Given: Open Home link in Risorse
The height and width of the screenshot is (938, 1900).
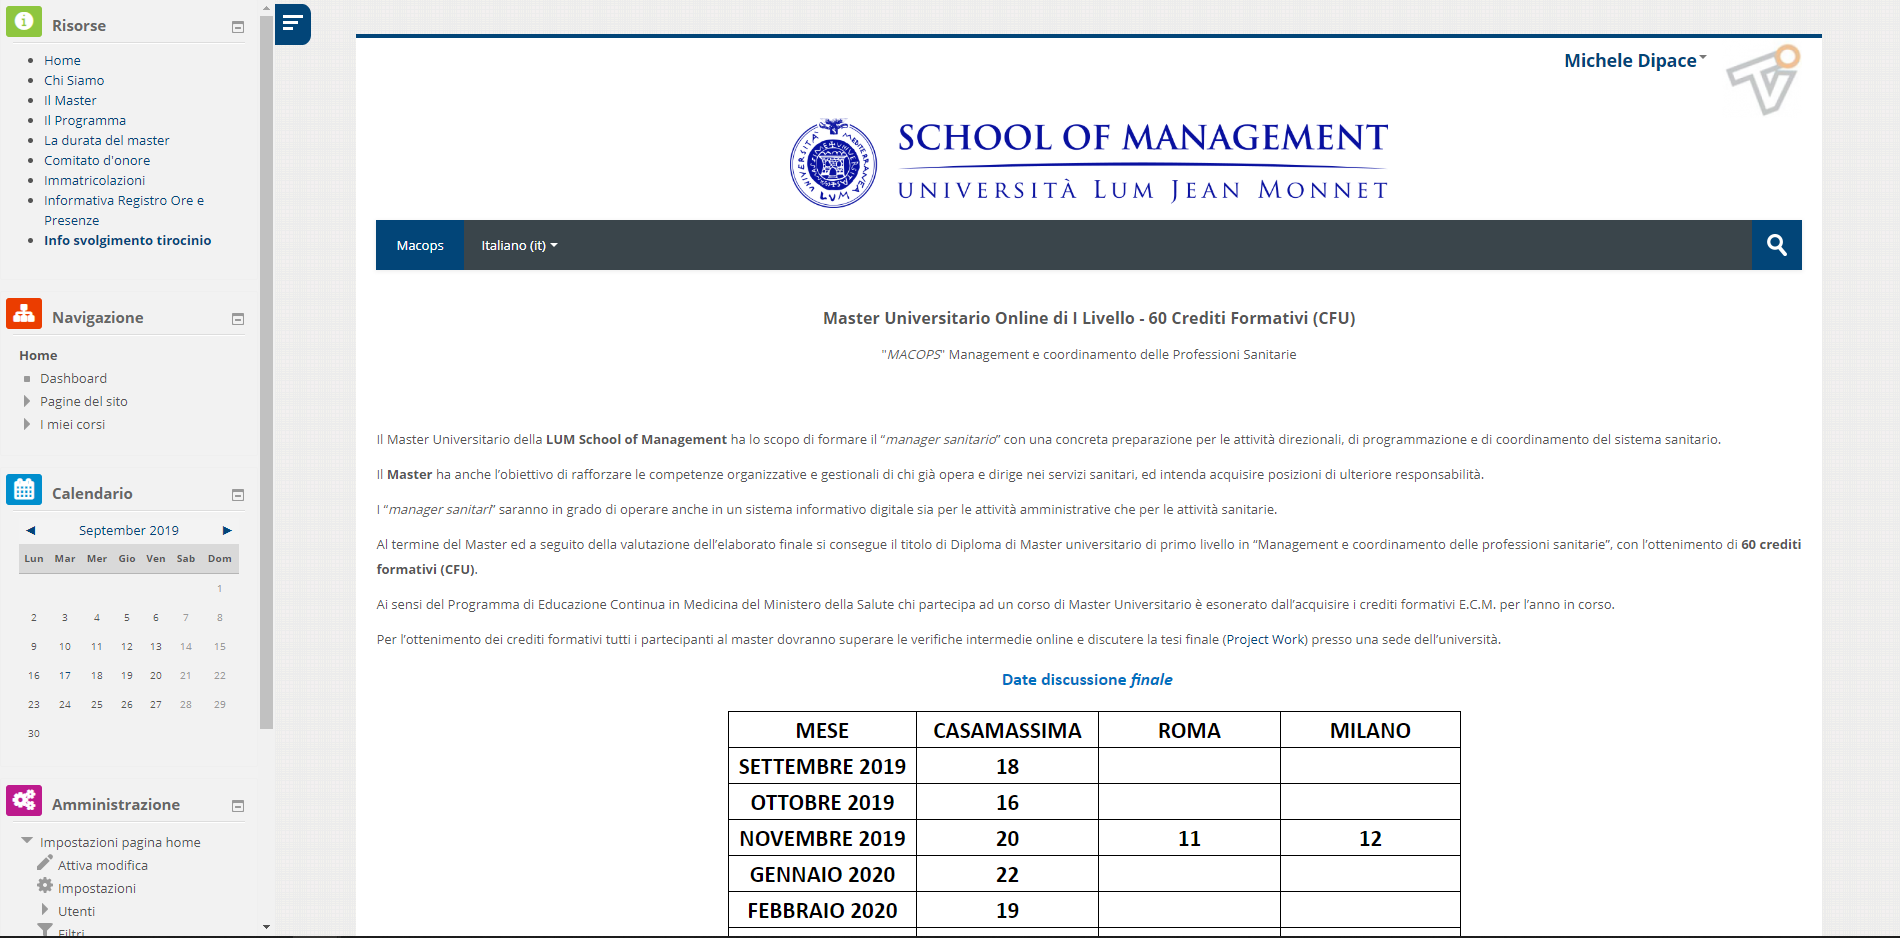Looking at the screenshot, I should [62, 60].
